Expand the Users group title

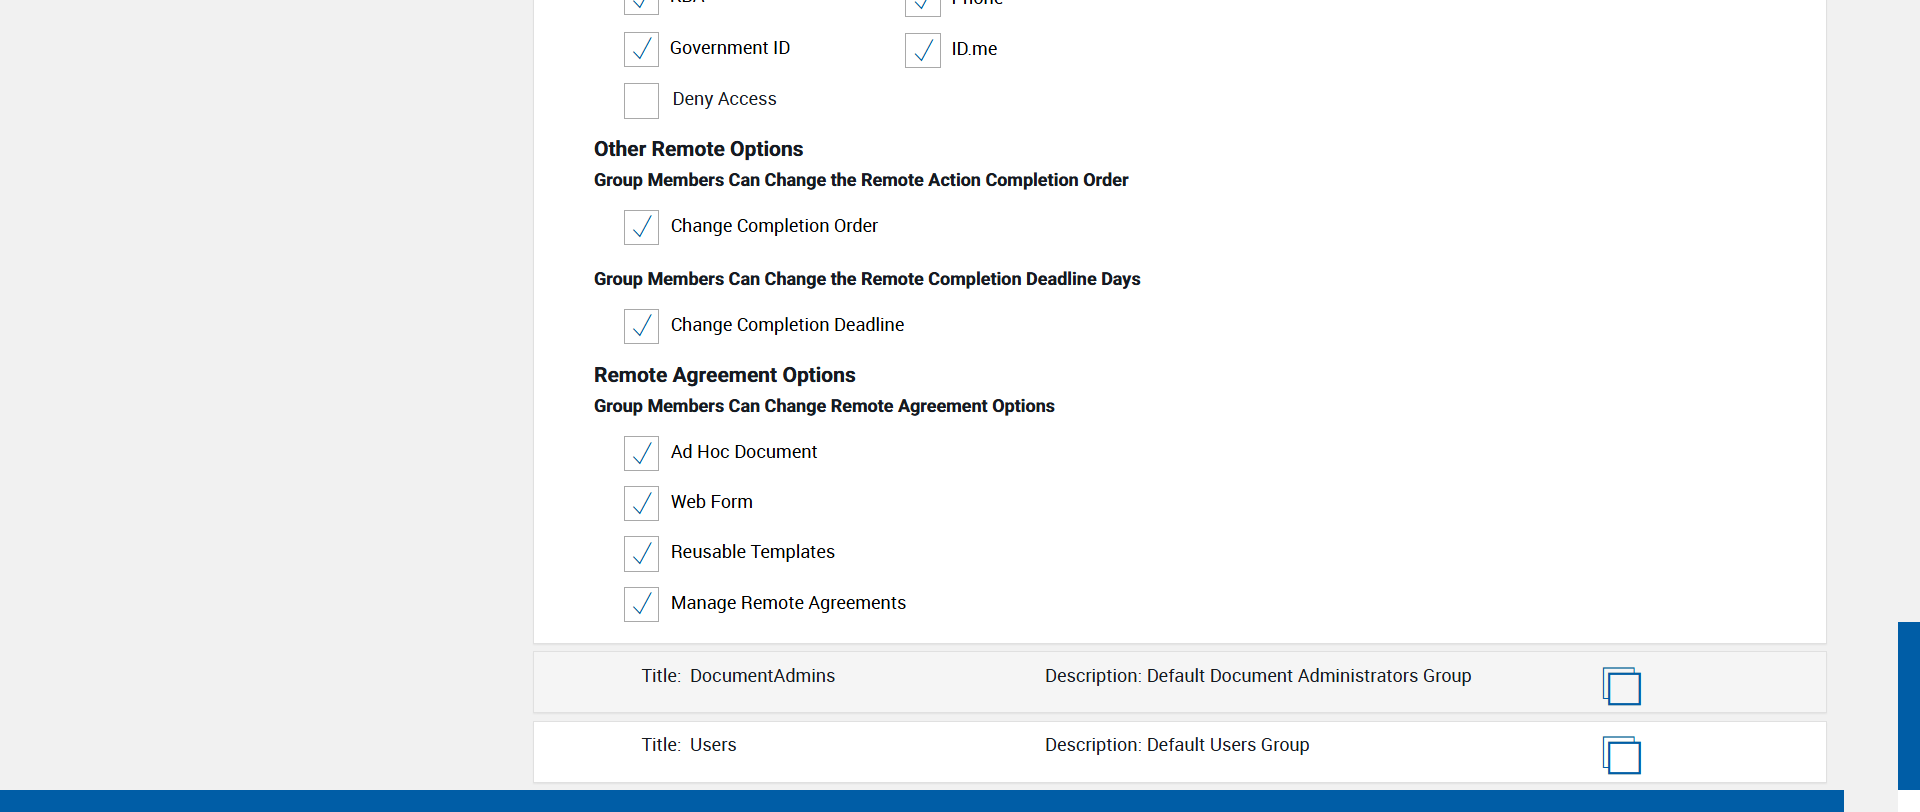(x=712, y=745)
